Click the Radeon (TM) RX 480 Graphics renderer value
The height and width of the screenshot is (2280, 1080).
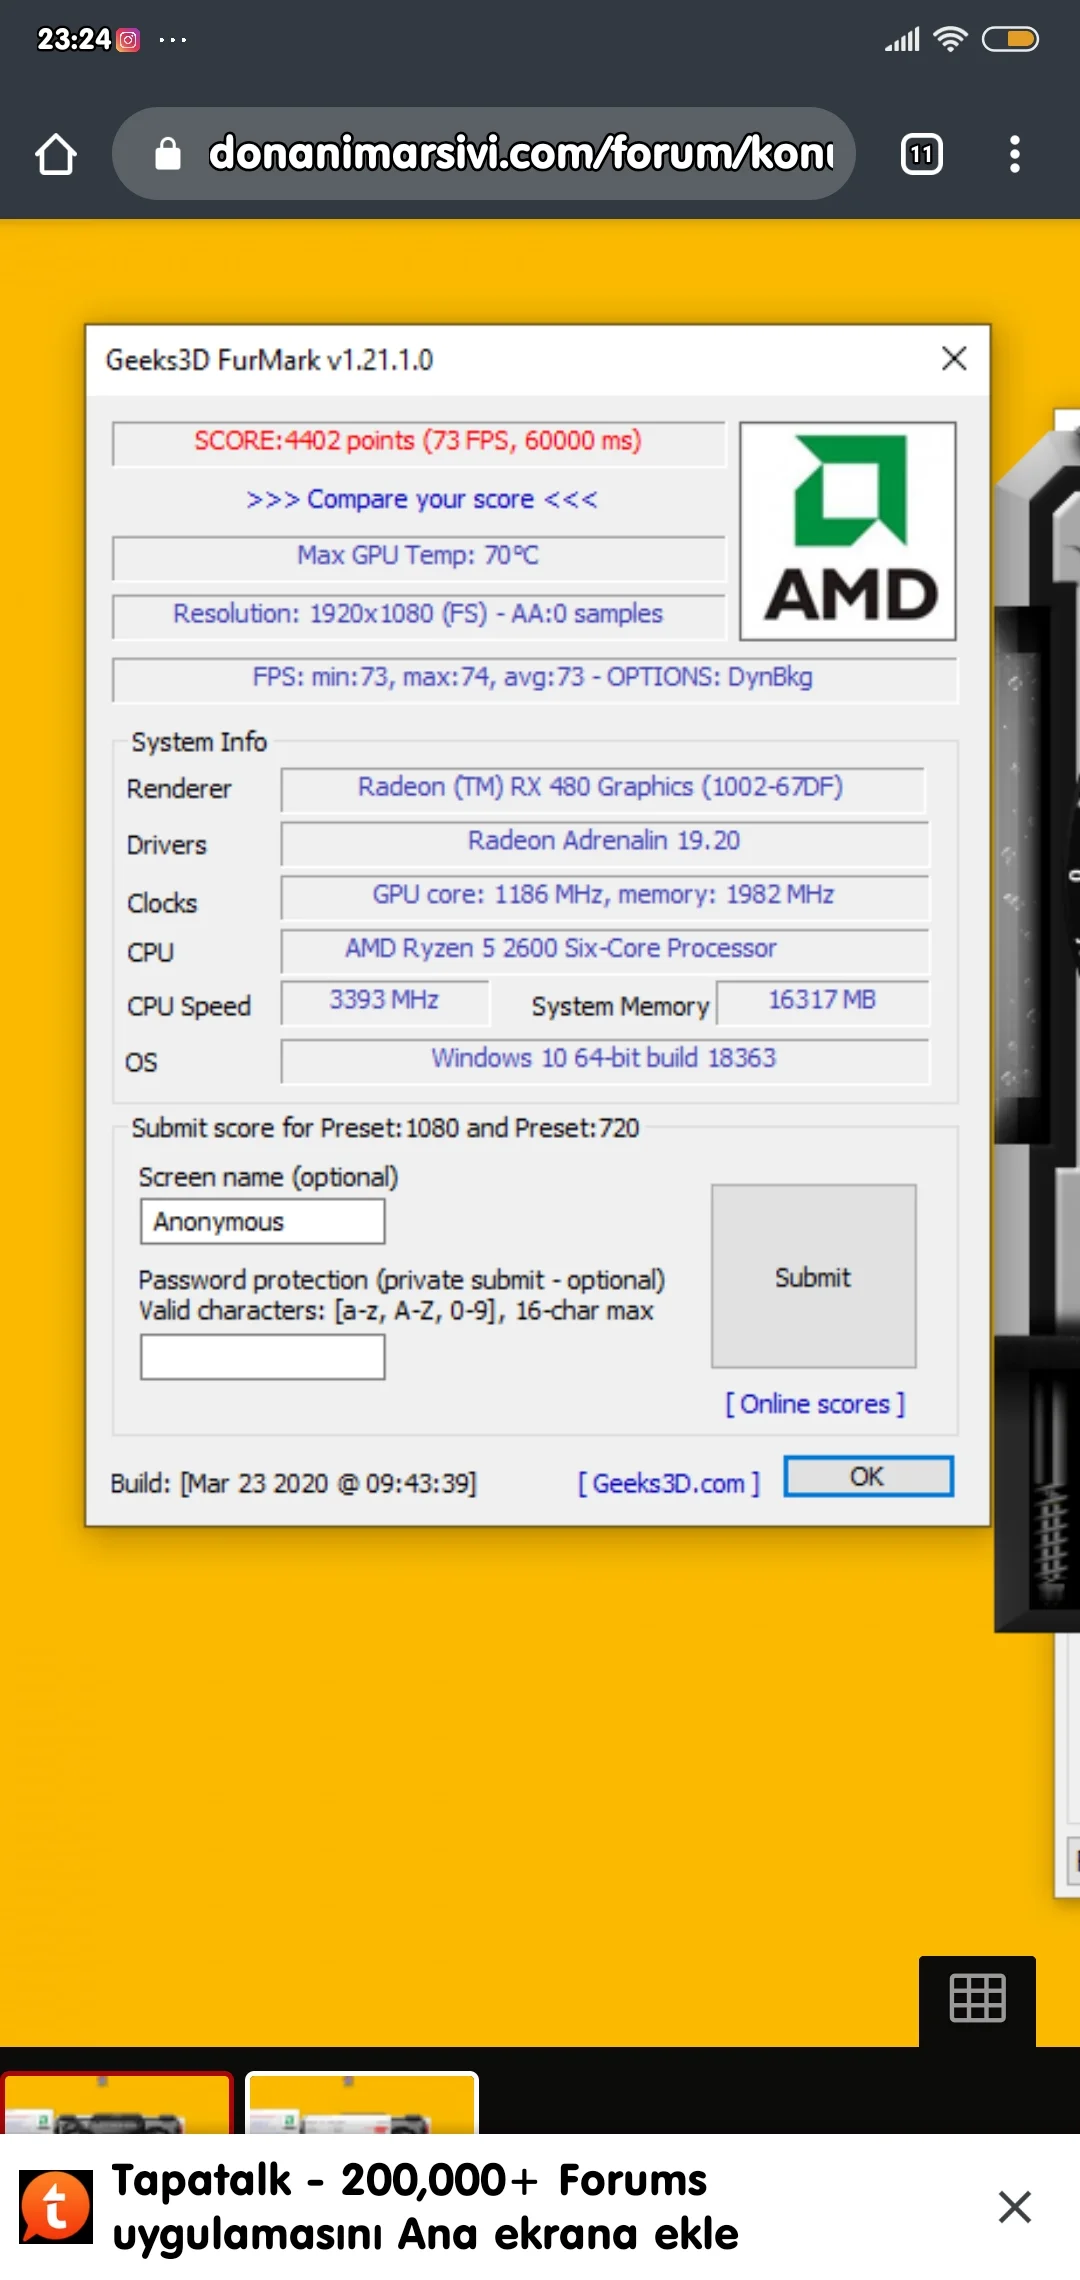coord(601,787)
